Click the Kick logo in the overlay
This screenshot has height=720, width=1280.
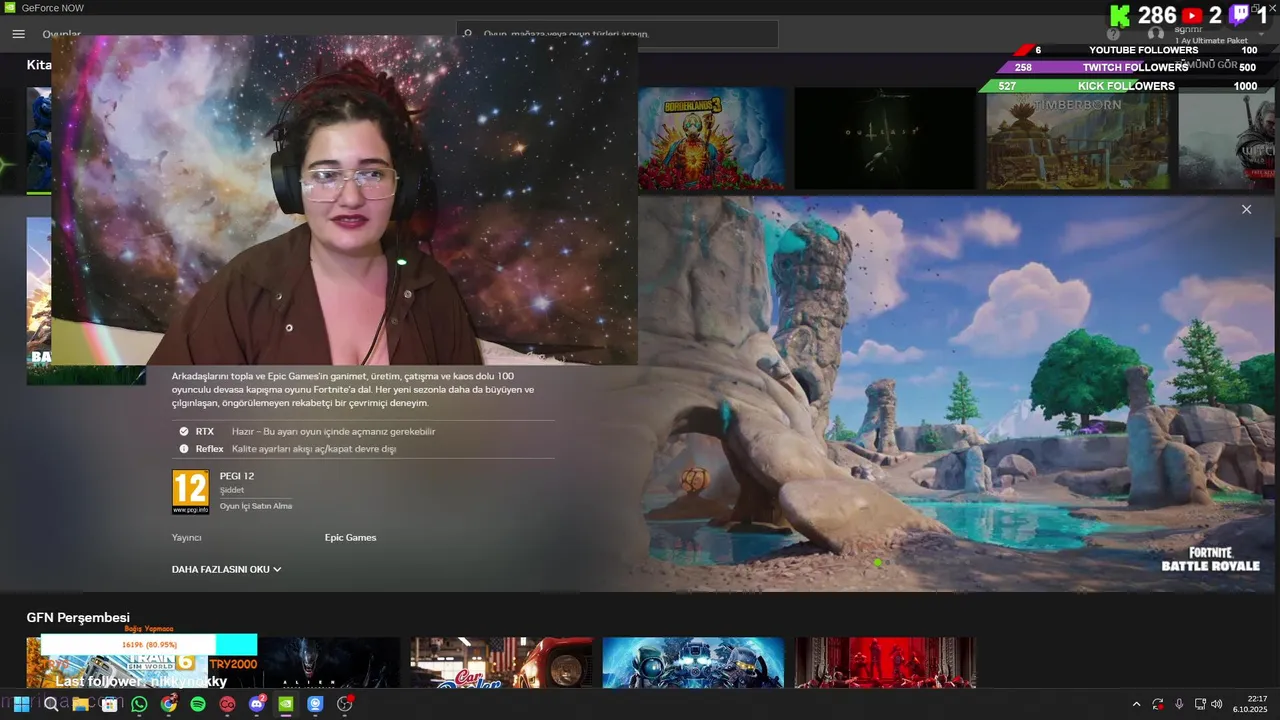pos(1121,15)
